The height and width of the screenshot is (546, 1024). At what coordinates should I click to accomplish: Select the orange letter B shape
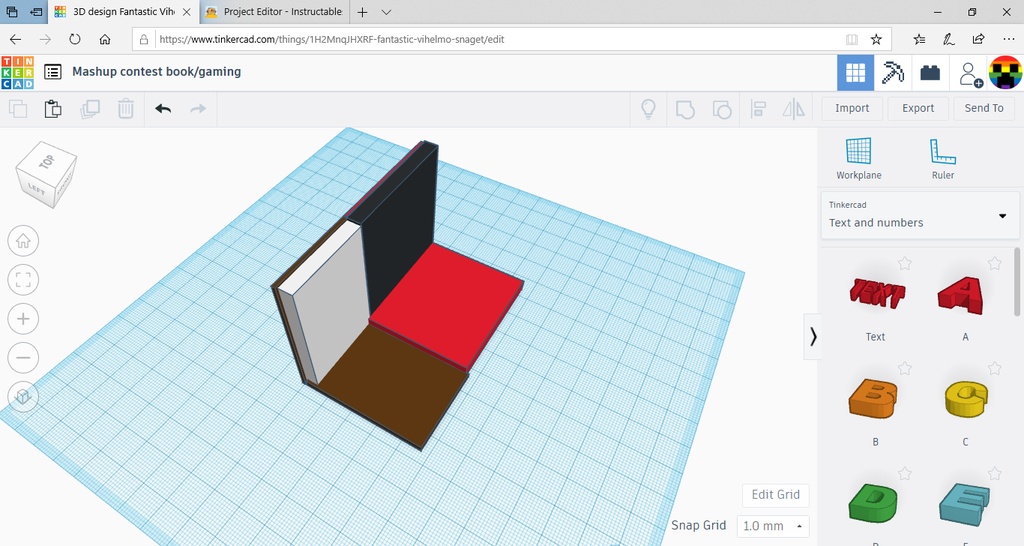pyautogui.click(x=873, y=398)
